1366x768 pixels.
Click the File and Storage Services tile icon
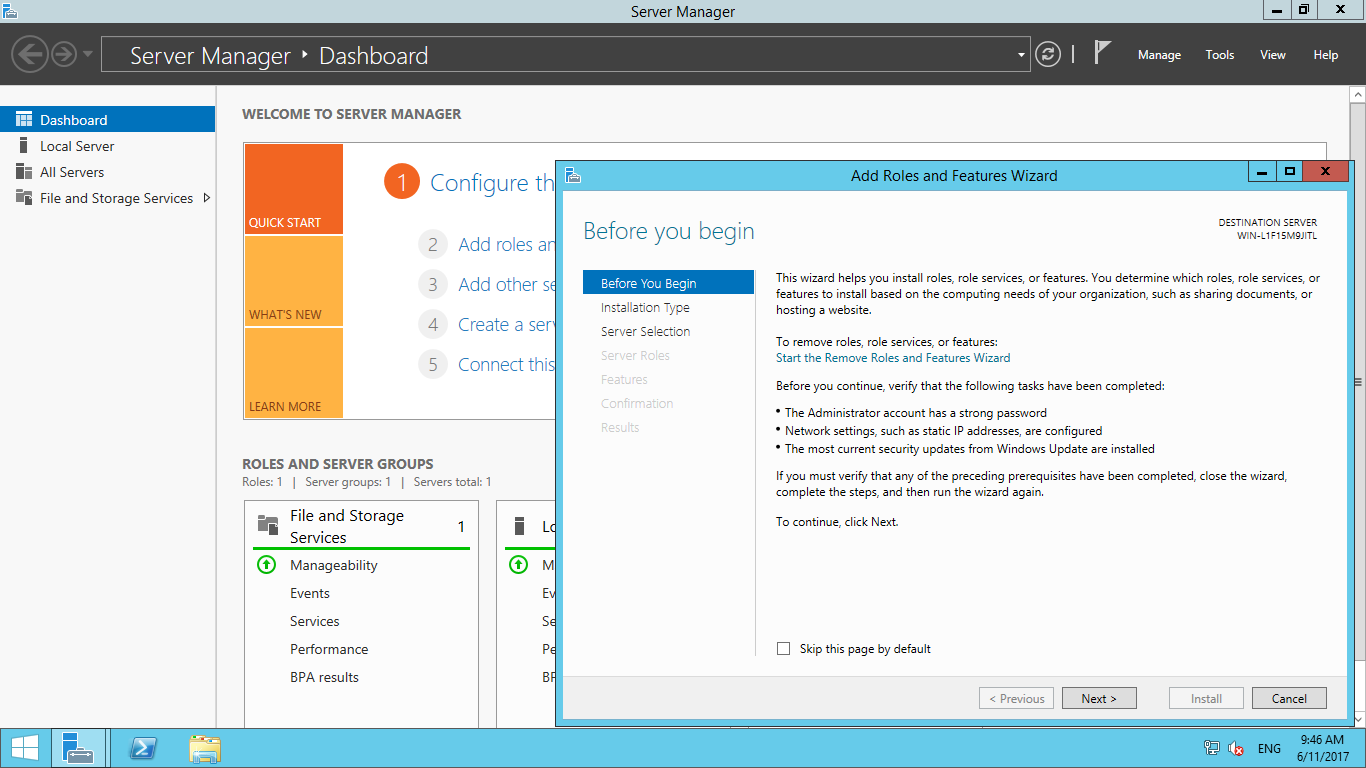(x=268, y=525)
